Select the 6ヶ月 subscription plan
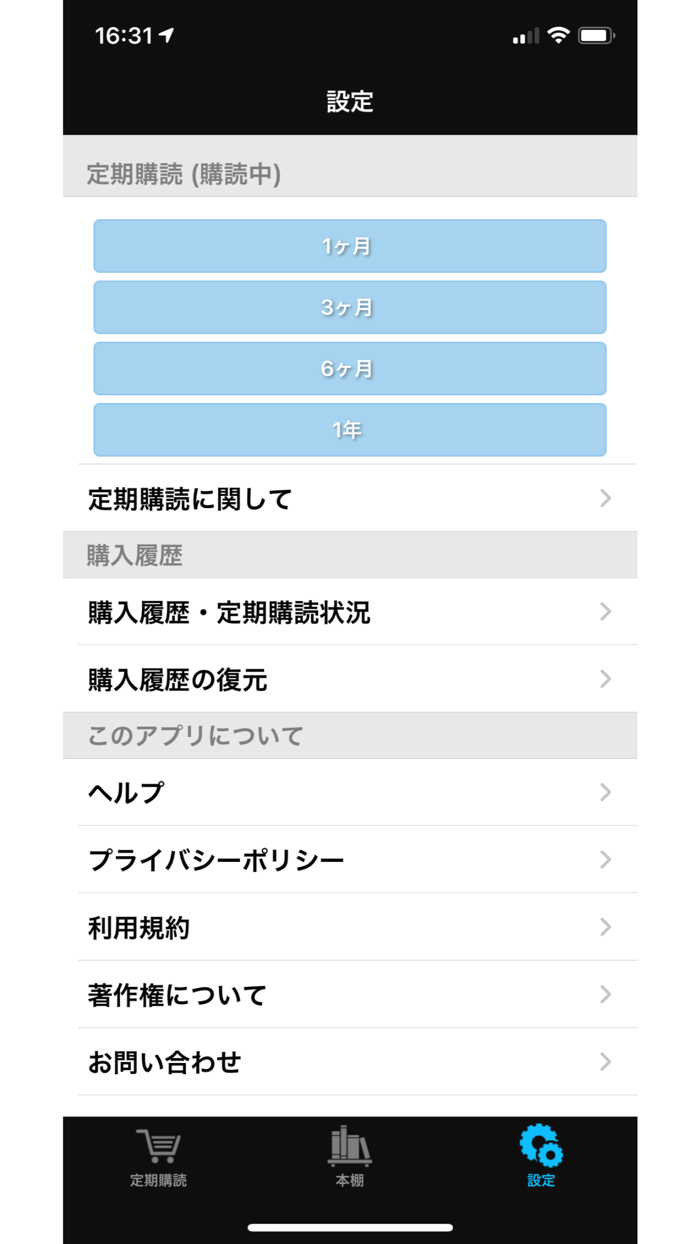Viewport: 700px width, 1244px height. [x=350, y=368]
